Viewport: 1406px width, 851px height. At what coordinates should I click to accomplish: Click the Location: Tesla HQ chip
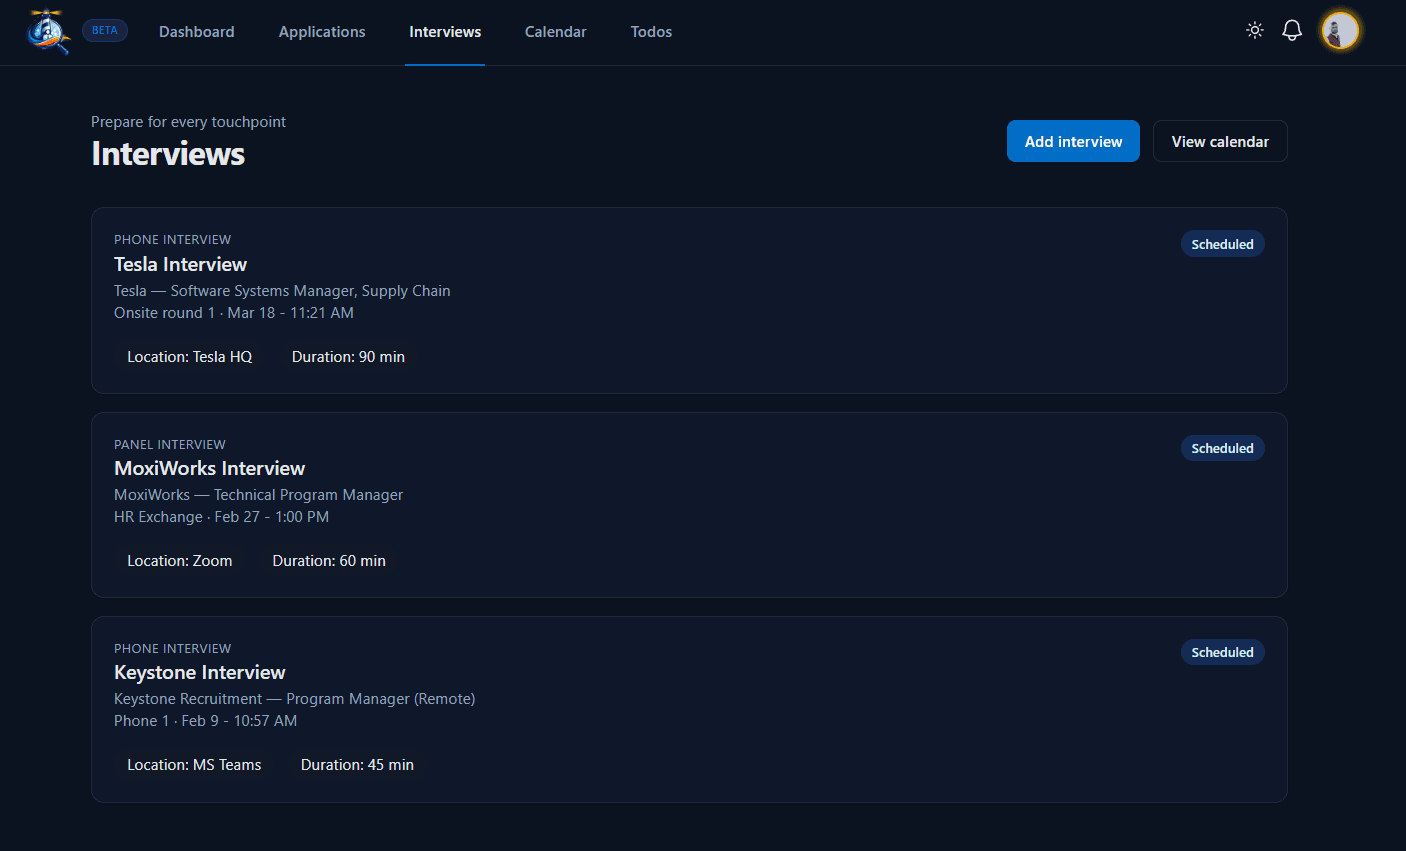click(190, 357)
